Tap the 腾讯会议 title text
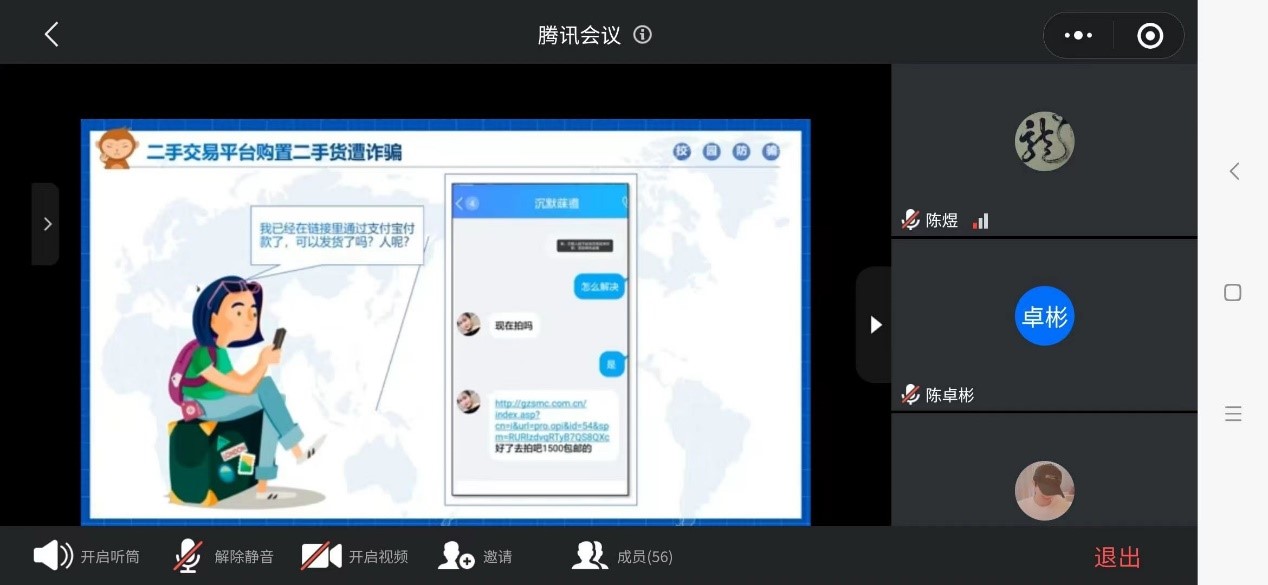 click(579, 35)
